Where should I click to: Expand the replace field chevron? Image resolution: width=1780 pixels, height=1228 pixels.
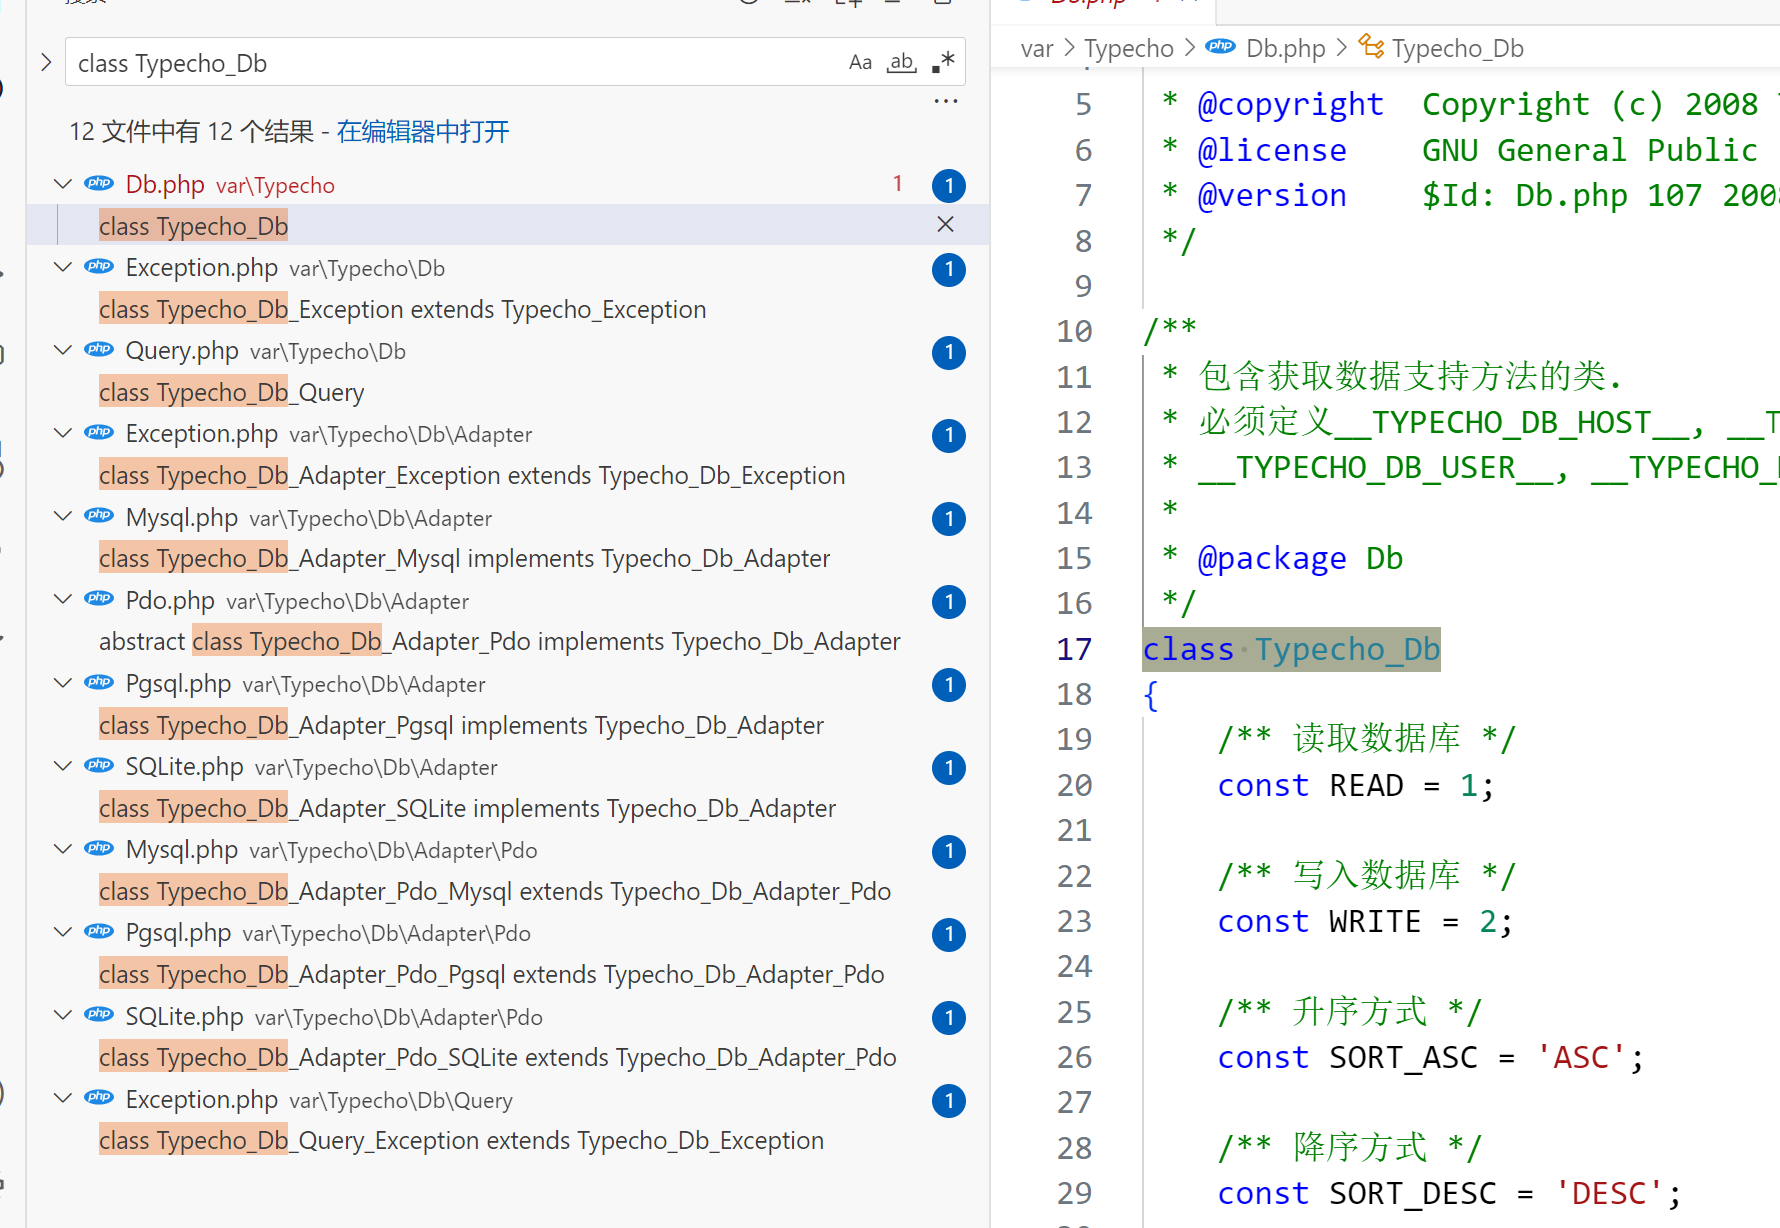pos(46,62)
